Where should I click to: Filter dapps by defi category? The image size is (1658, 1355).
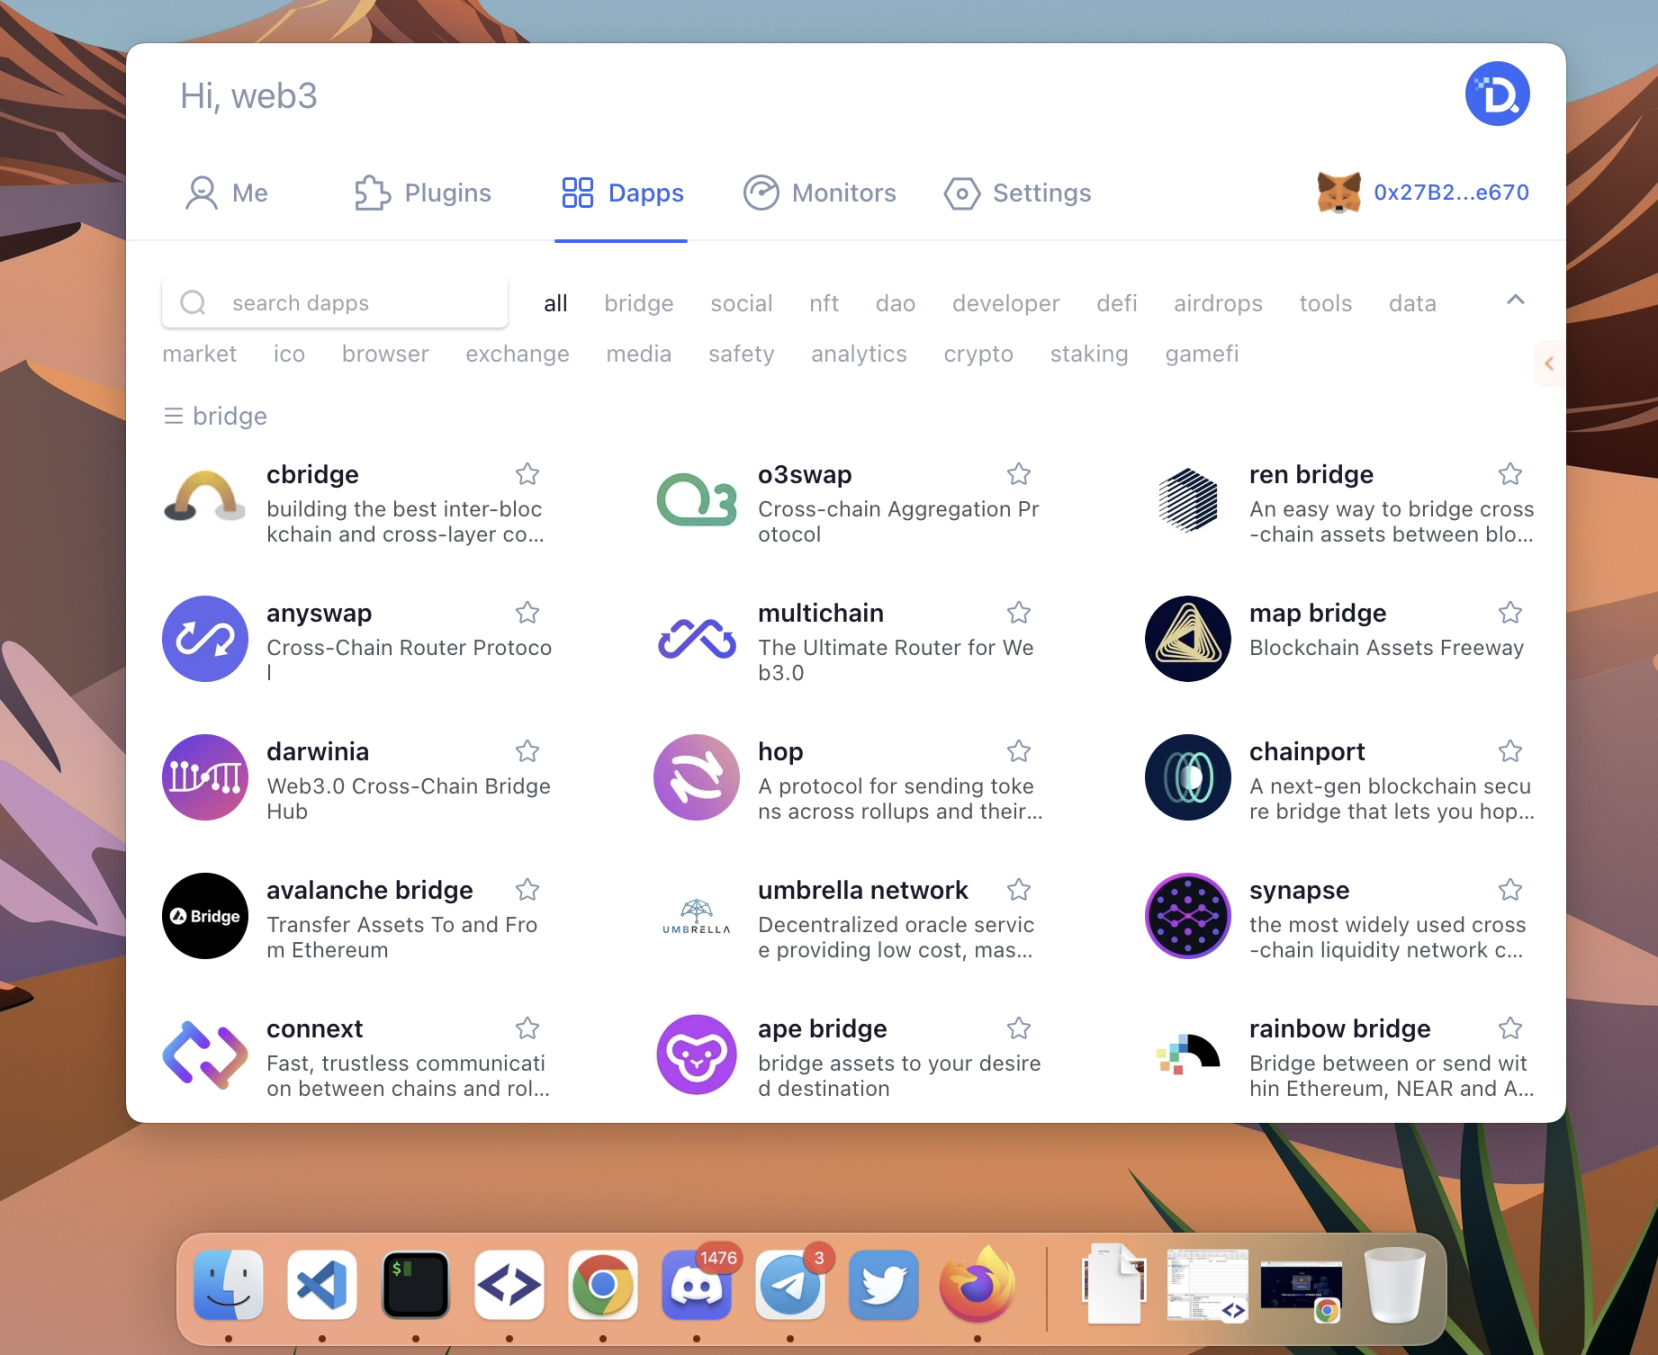[x=1116, y=303]
